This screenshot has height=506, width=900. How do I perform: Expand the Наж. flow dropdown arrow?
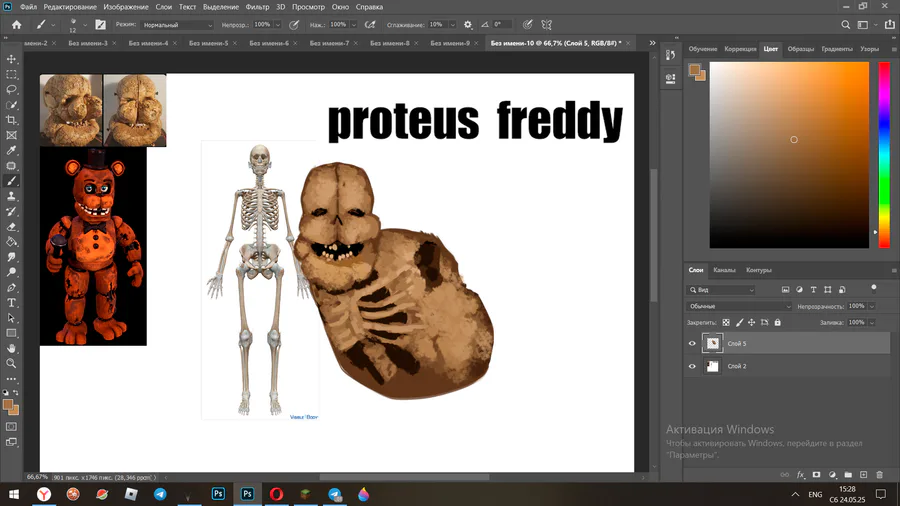click(354, 25)
